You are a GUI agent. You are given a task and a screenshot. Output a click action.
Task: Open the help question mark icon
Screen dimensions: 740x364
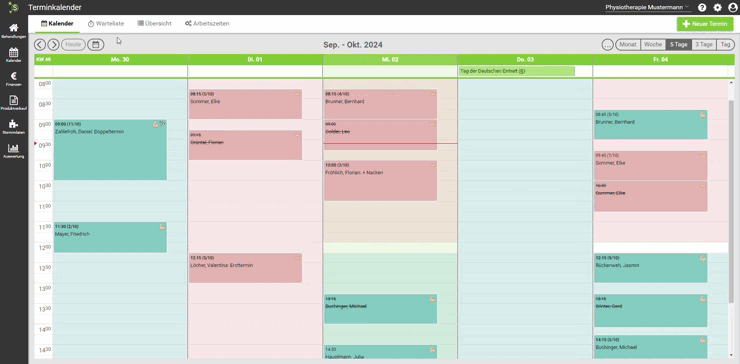tap(702, 8)
